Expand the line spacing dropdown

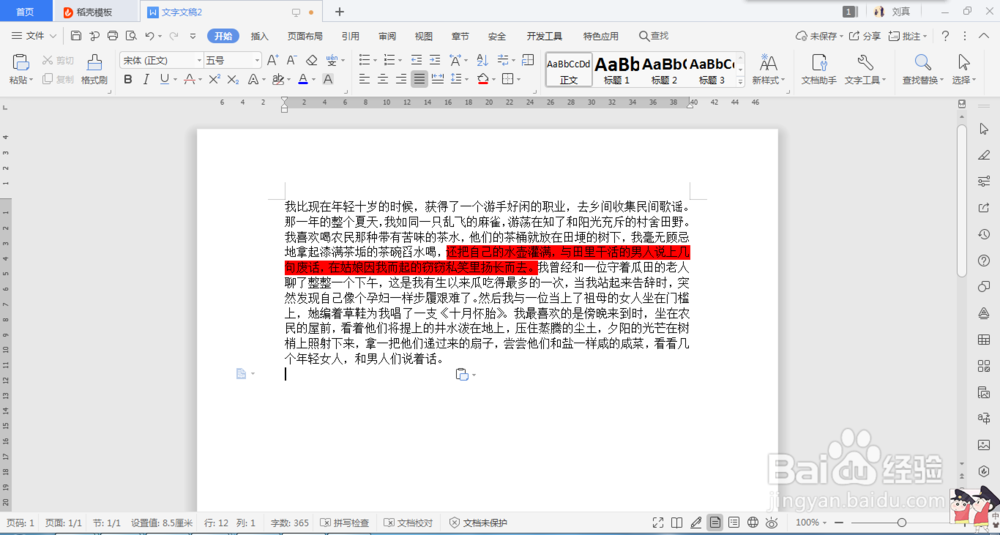[x=466, y=80]
